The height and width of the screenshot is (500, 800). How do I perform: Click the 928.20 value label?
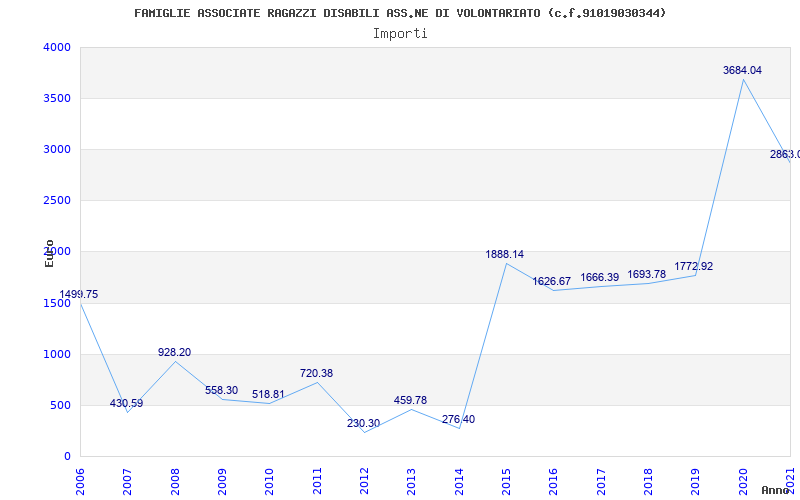[x=174, y=353]
